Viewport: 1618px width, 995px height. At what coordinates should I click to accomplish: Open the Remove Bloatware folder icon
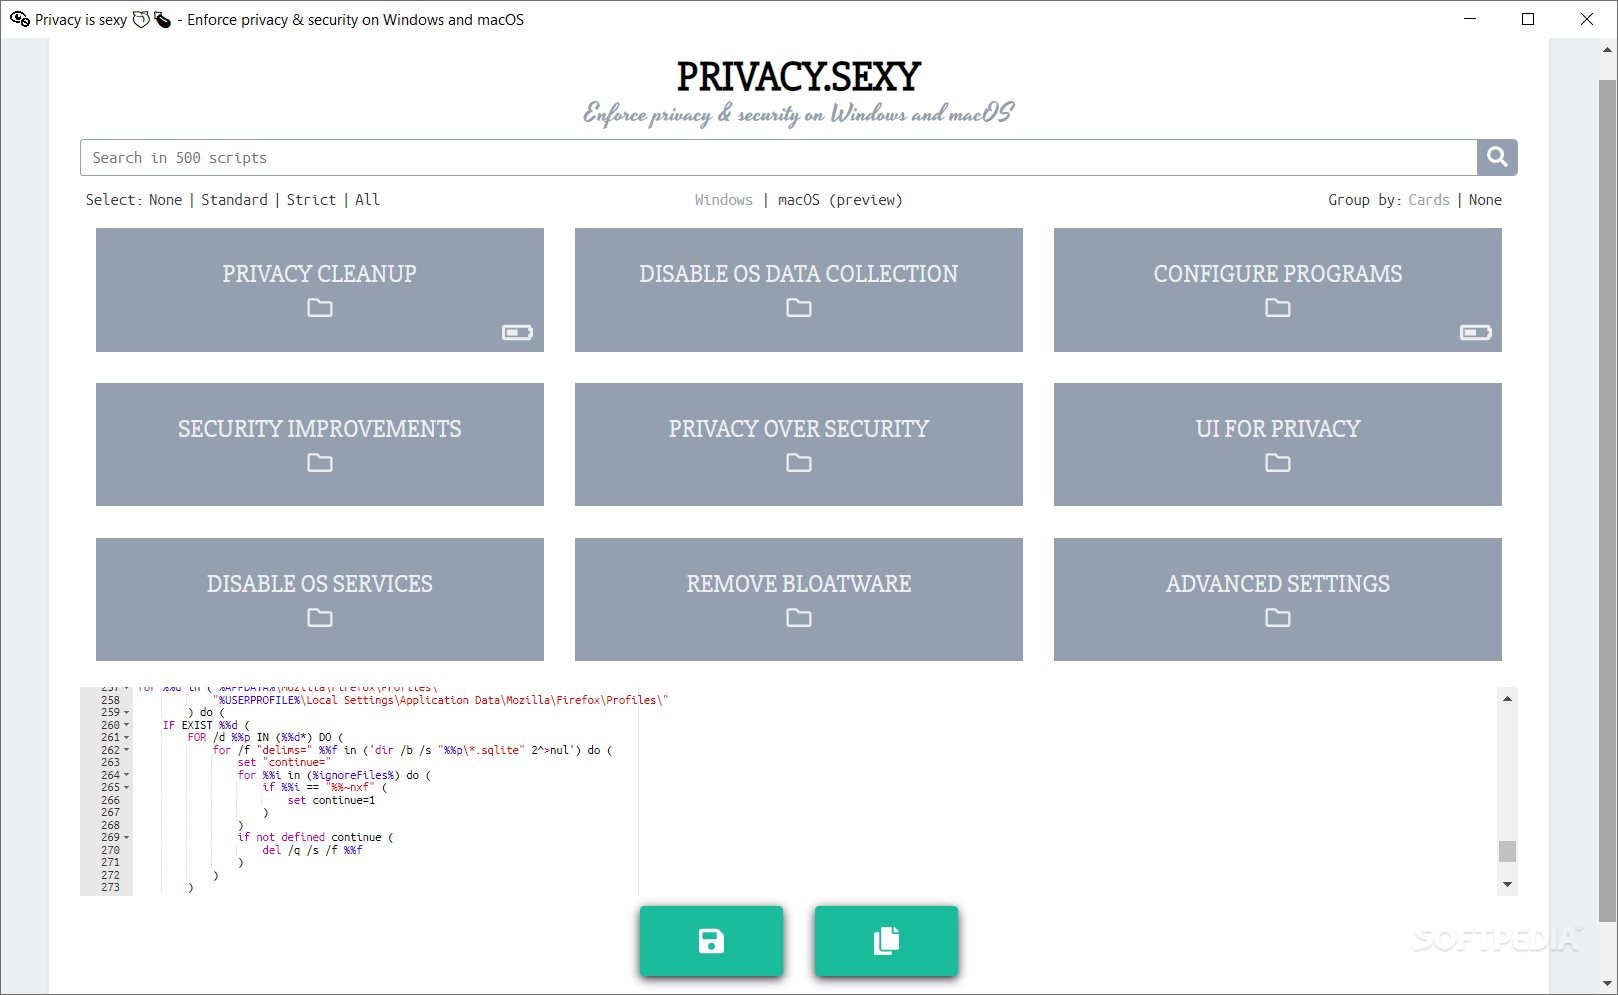coord(799,618)
